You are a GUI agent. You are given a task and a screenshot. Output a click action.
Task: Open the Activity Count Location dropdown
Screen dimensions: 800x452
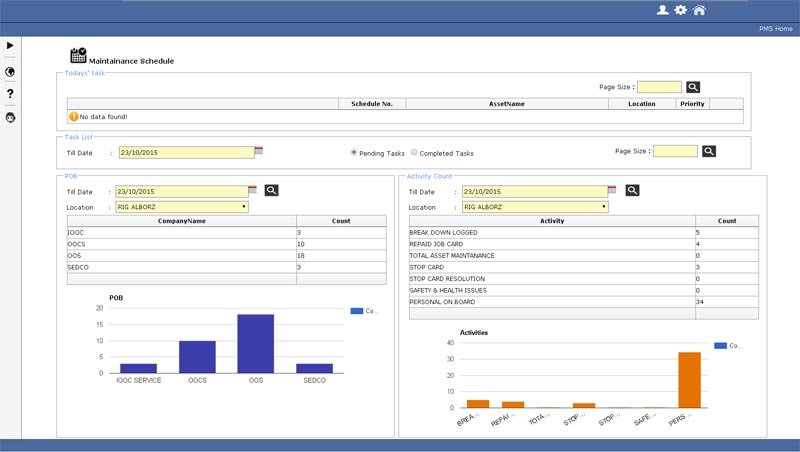pos(603,207)
